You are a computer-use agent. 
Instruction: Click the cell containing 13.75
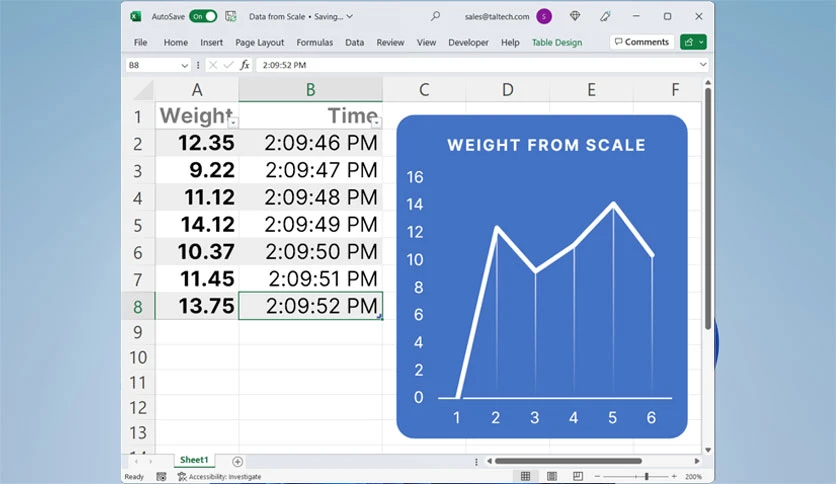coord(197,306)
